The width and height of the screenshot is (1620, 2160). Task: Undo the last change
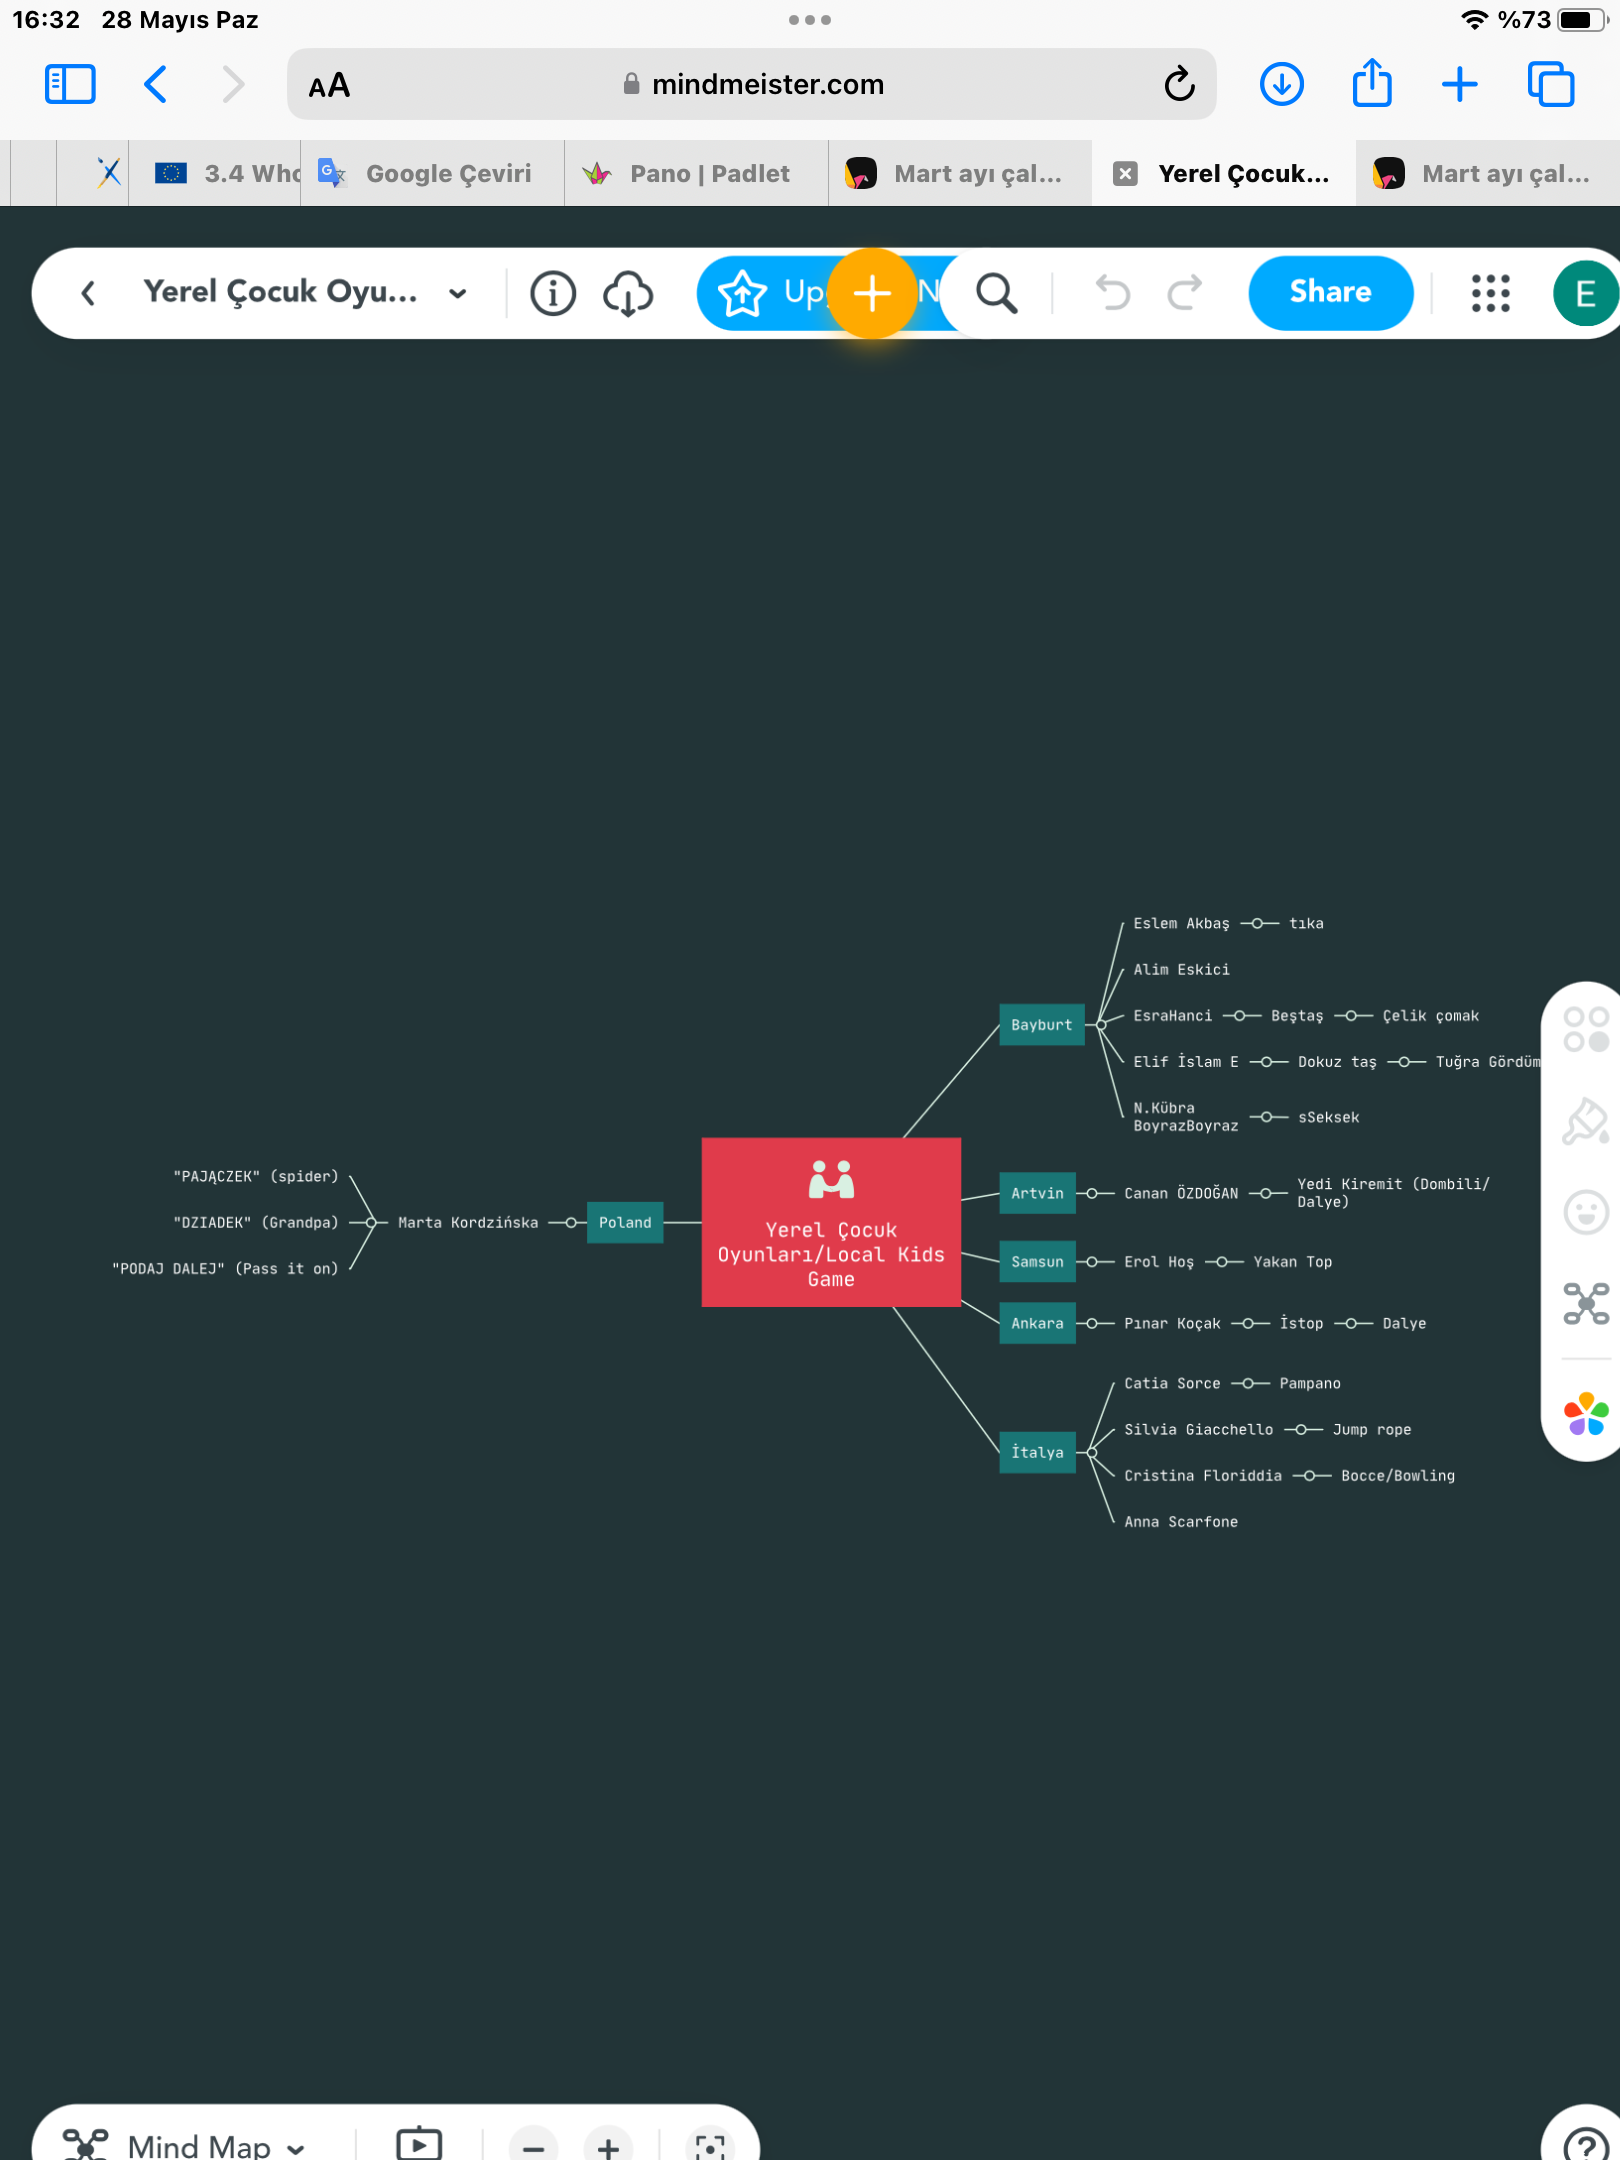pyautogui.click(x=1112, y=293)
